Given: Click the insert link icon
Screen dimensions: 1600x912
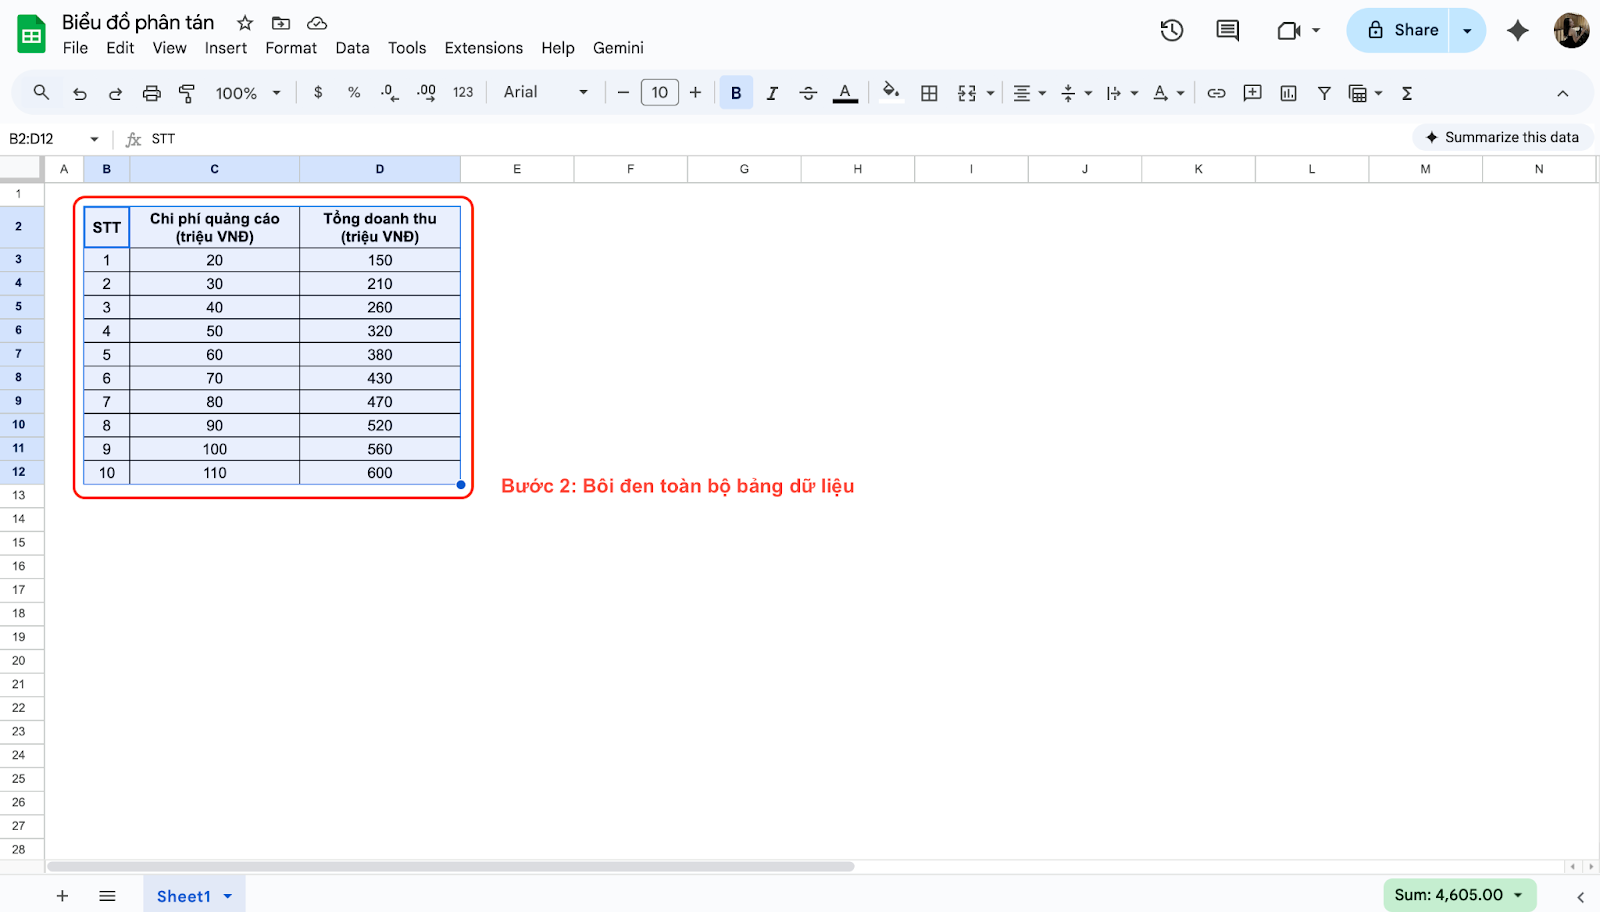Looking at the screenshot, I should coord(1216,93).
